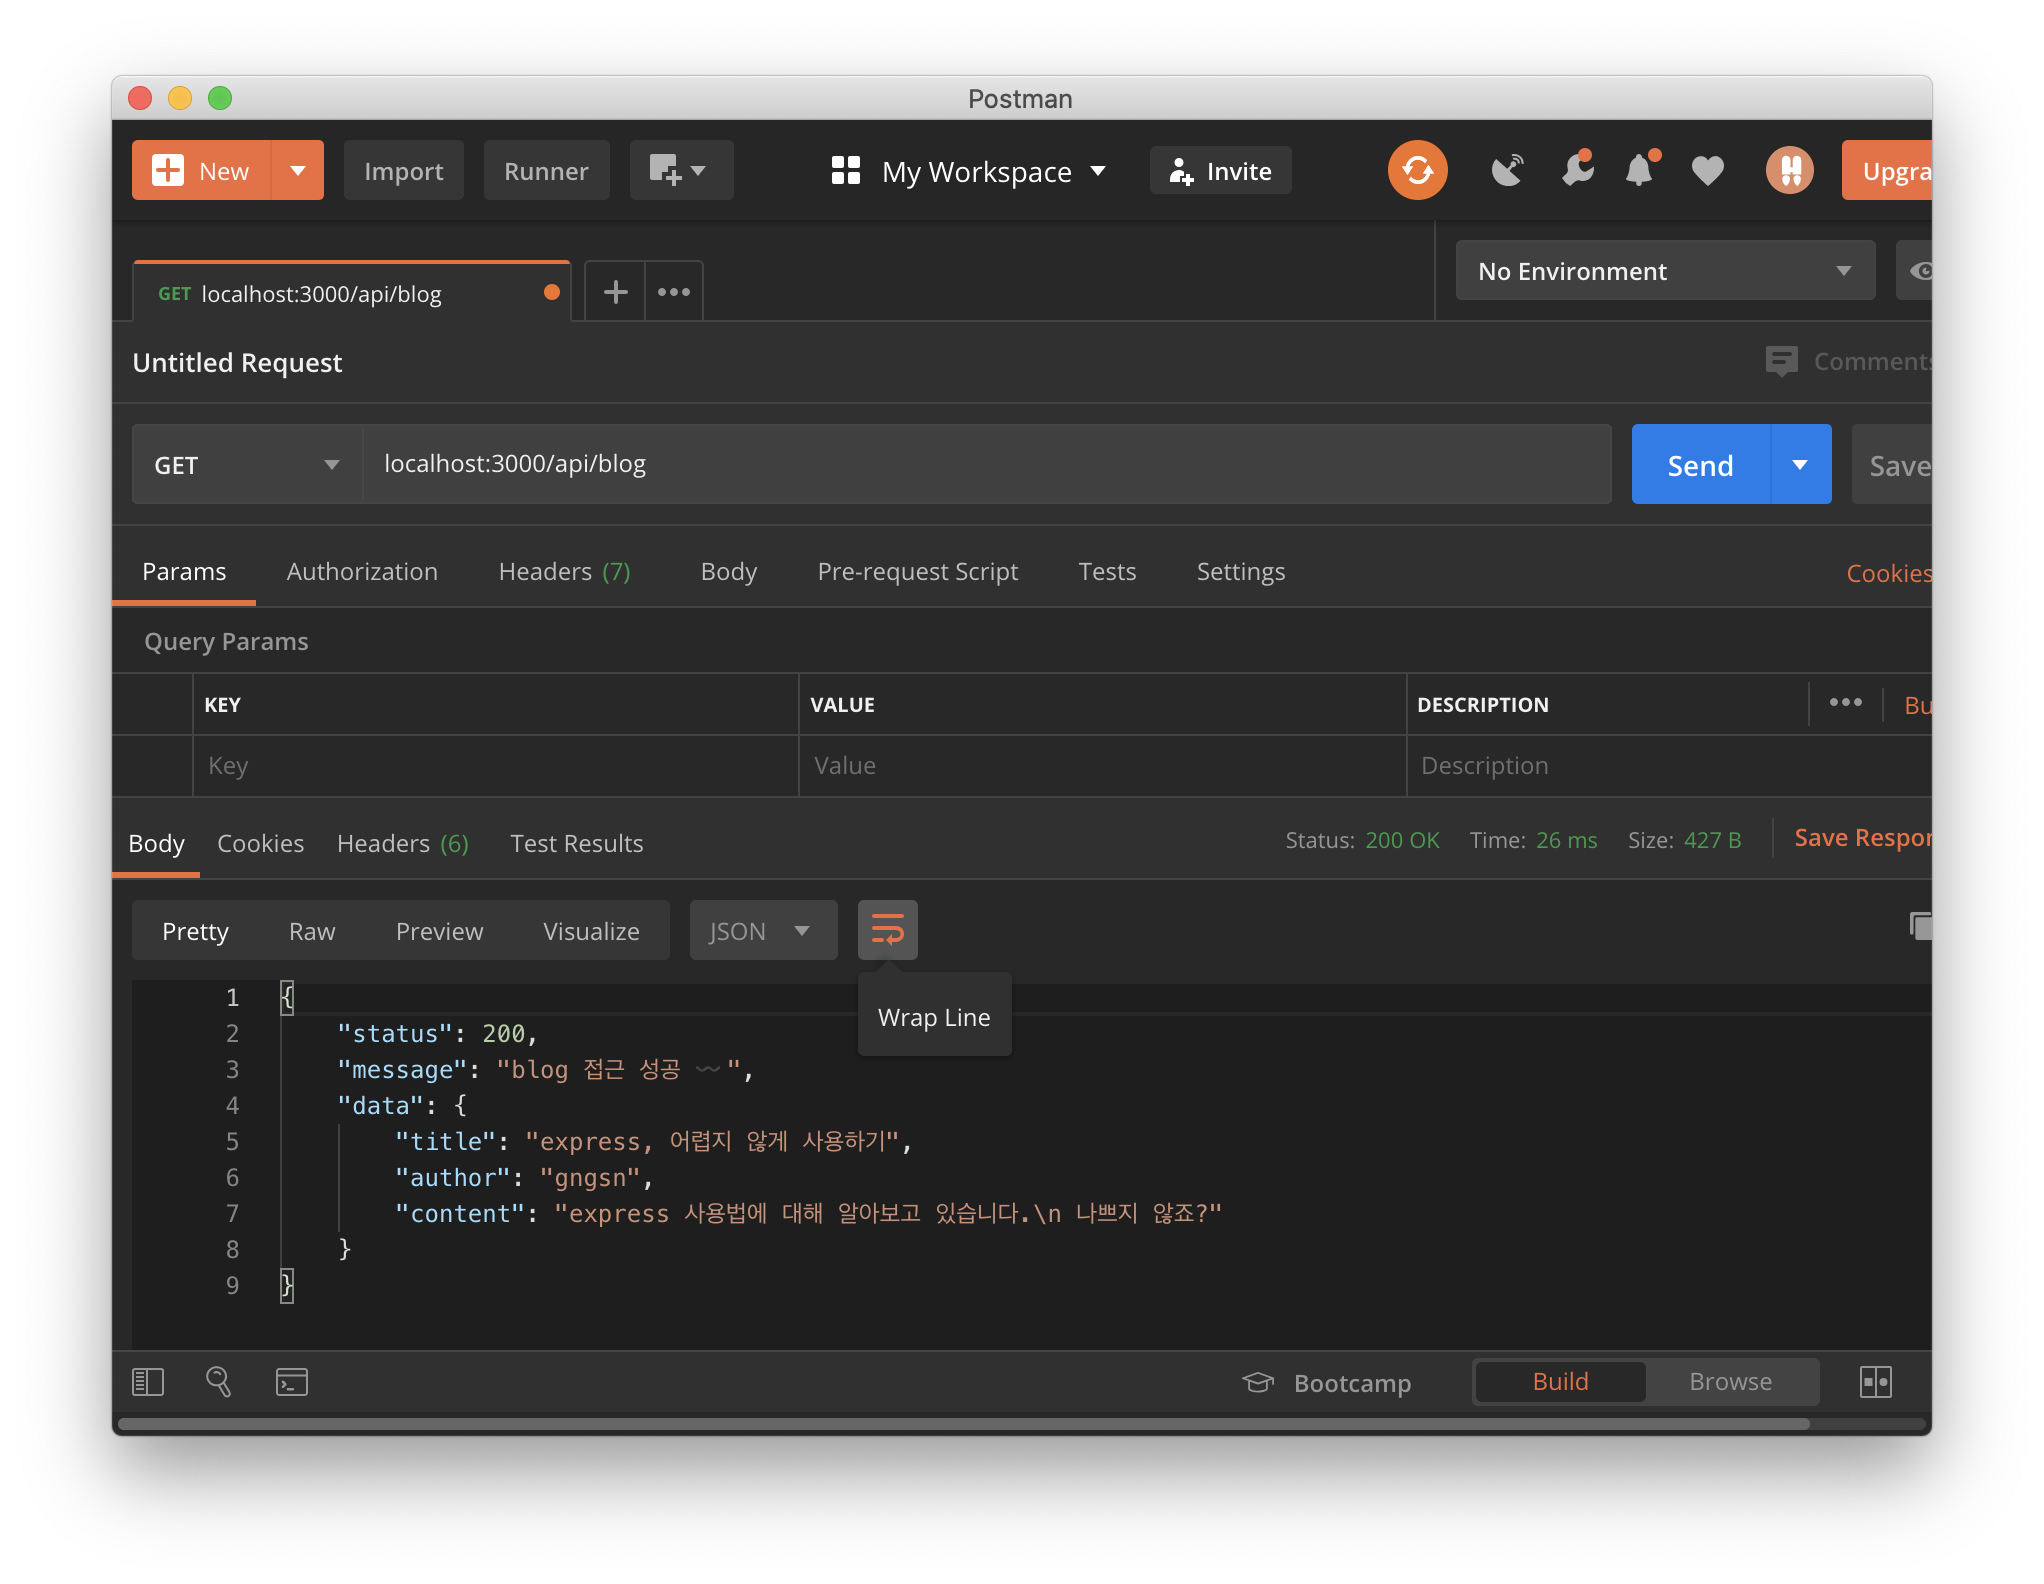Select the Raw response view
Image resolution: width=2044 pixels, height=1584 pixels.
tap(312, 931)
